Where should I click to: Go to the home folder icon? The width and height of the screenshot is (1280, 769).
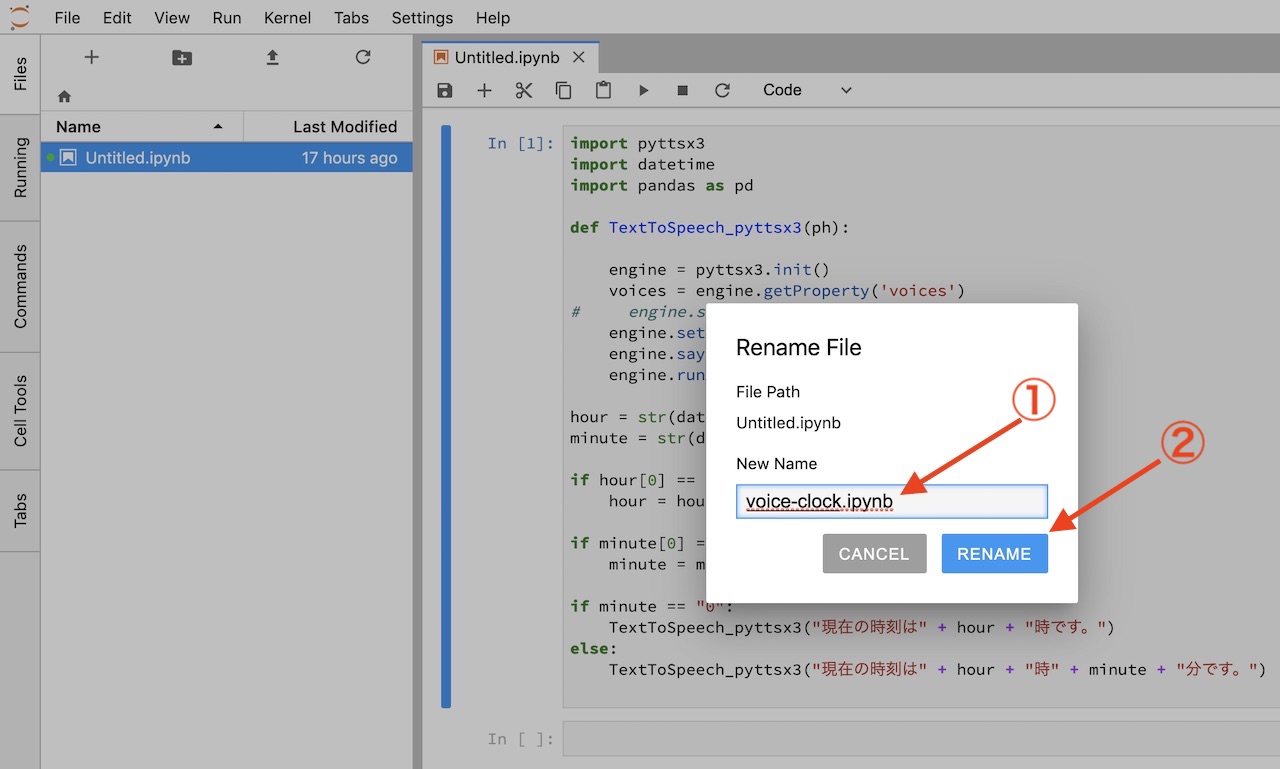[64, 97]
